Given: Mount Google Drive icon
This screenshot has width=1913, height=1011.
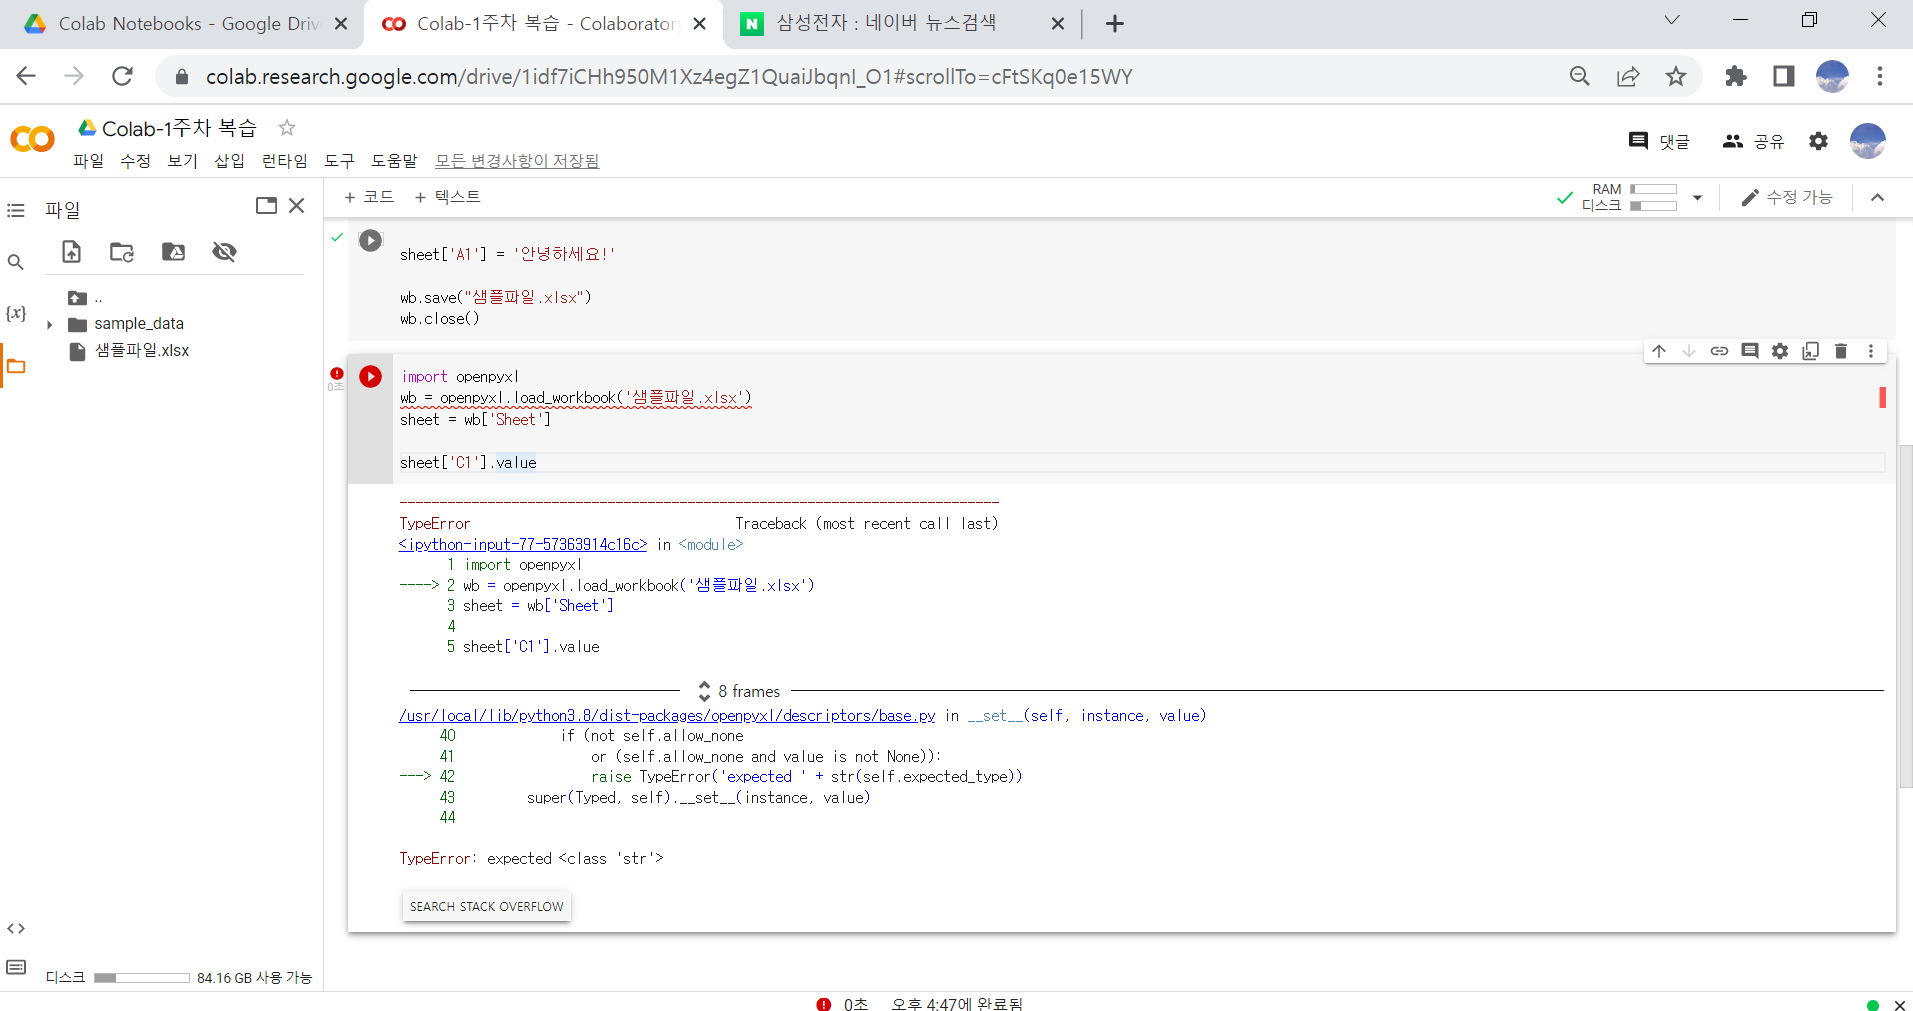Looking at the screenshot, I should click(x=173, y=252).
